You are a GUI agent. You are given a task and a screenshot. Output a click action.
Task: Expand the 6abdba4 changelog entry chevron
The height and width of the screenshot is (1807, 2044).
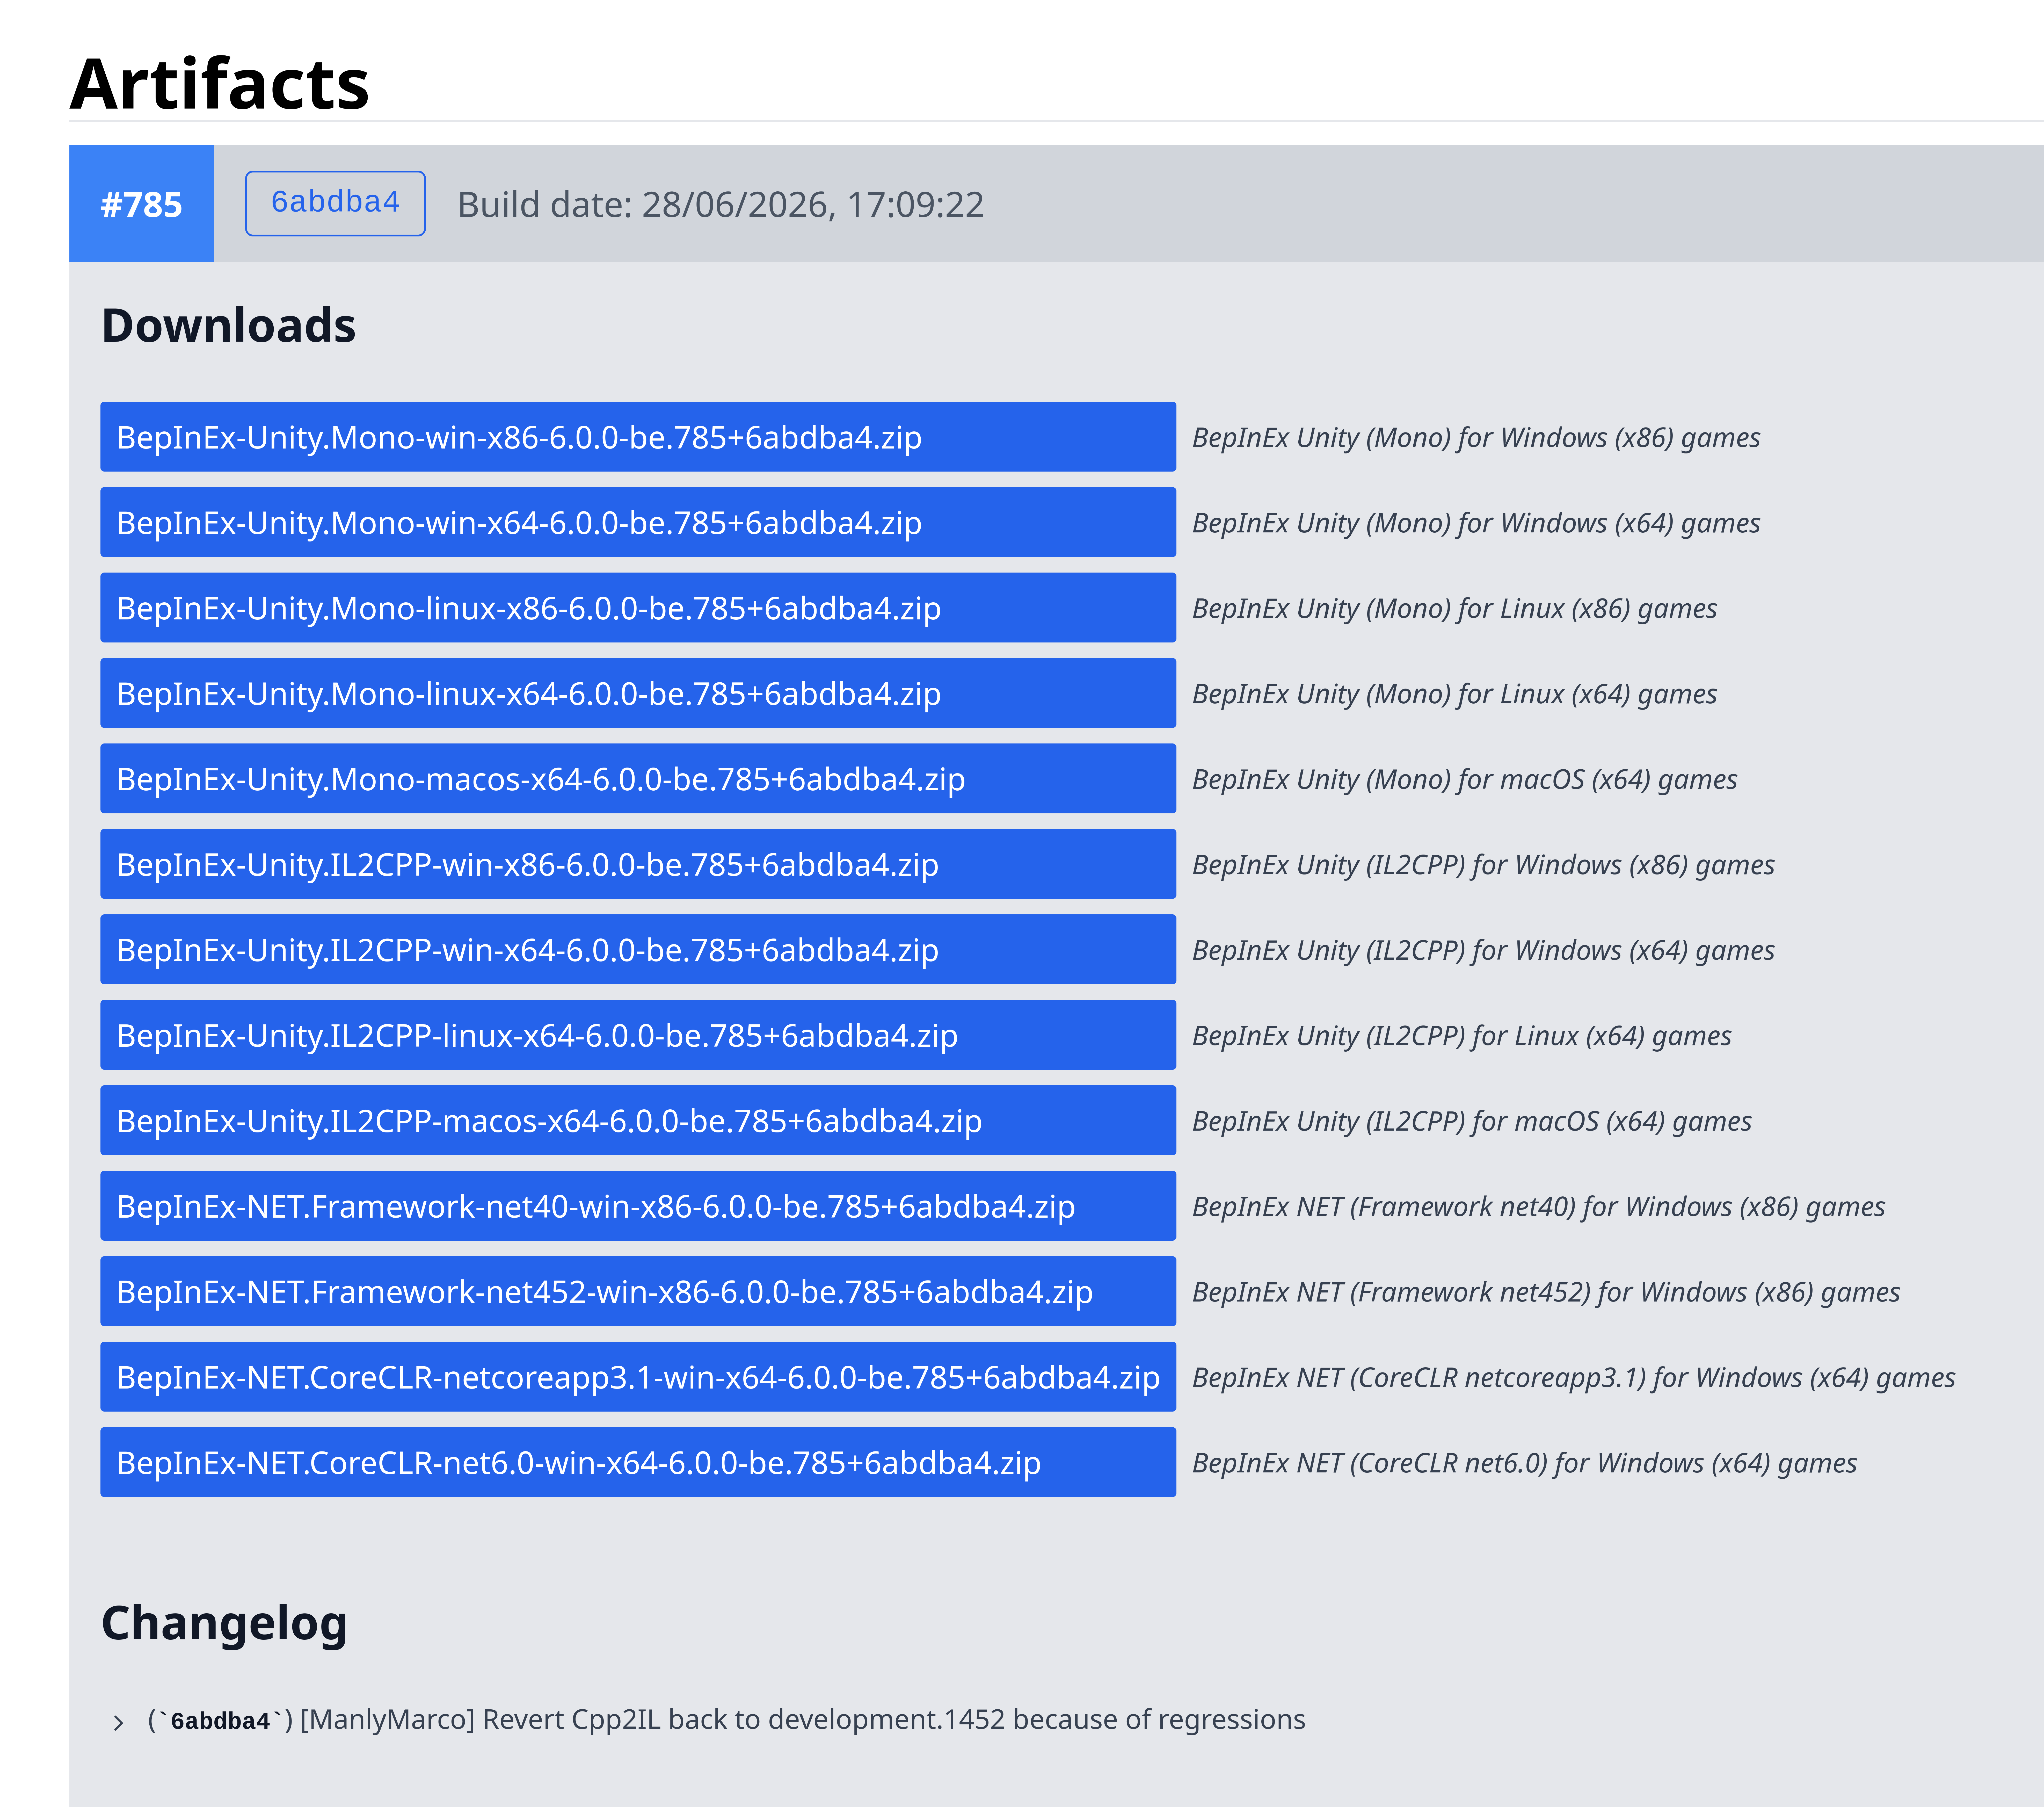tap(118, 1722)
